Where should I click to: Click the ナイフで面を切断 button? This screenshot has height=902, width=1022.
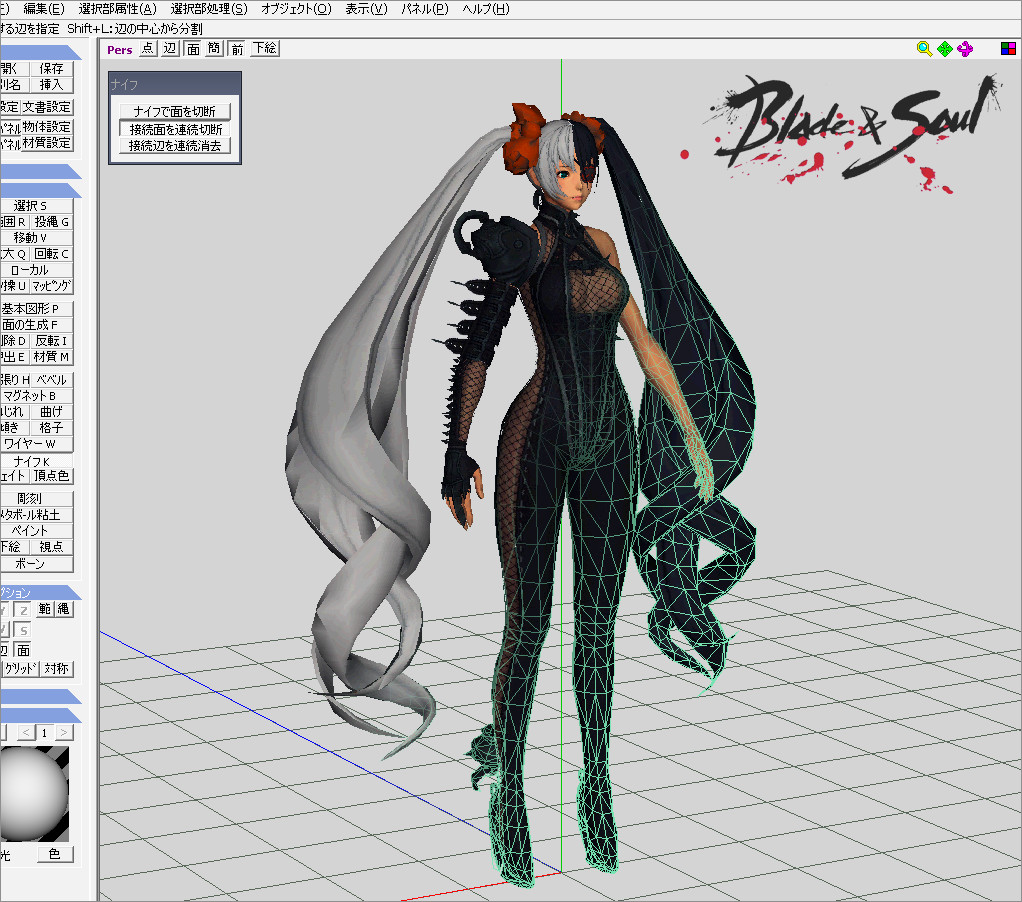click(x=174, y=109)
